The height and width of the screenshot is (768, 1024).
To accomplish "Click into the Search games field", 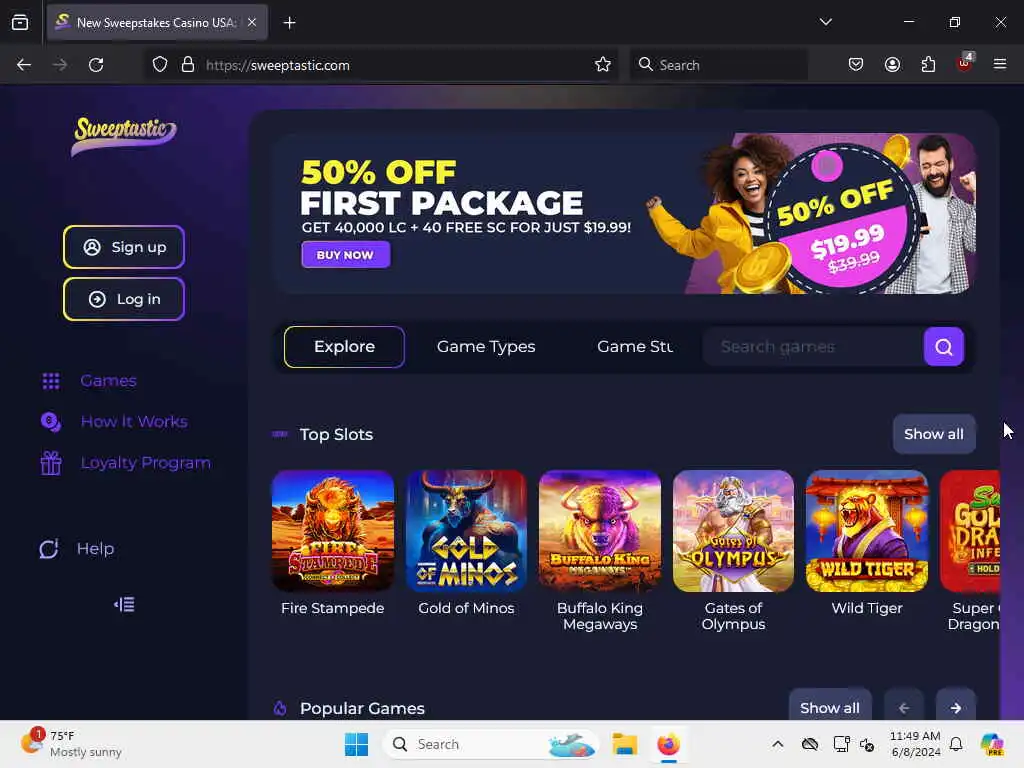I will coord(813,347).
